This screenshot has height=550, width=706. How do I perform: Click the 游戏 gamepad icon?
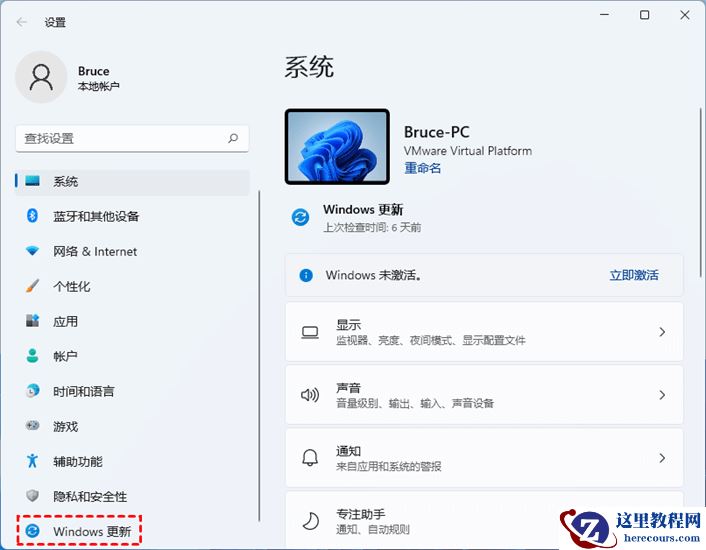click(x=32, y=425)
